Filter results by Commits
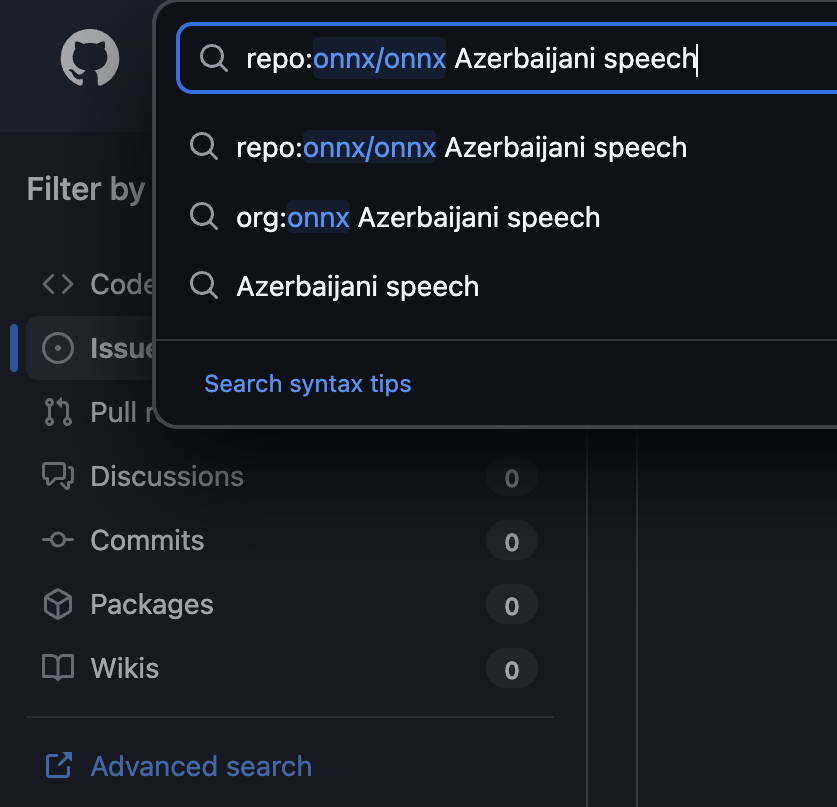The height and width of the screenshot is (807, 837). tap(147, 540)
